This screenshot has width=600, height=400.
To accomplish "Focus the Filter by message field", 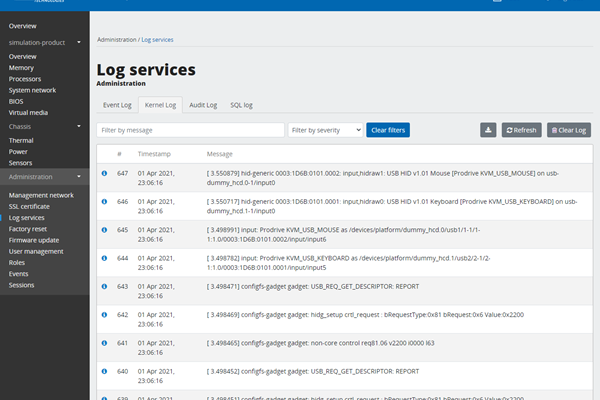I will click(x=191, y=130).
